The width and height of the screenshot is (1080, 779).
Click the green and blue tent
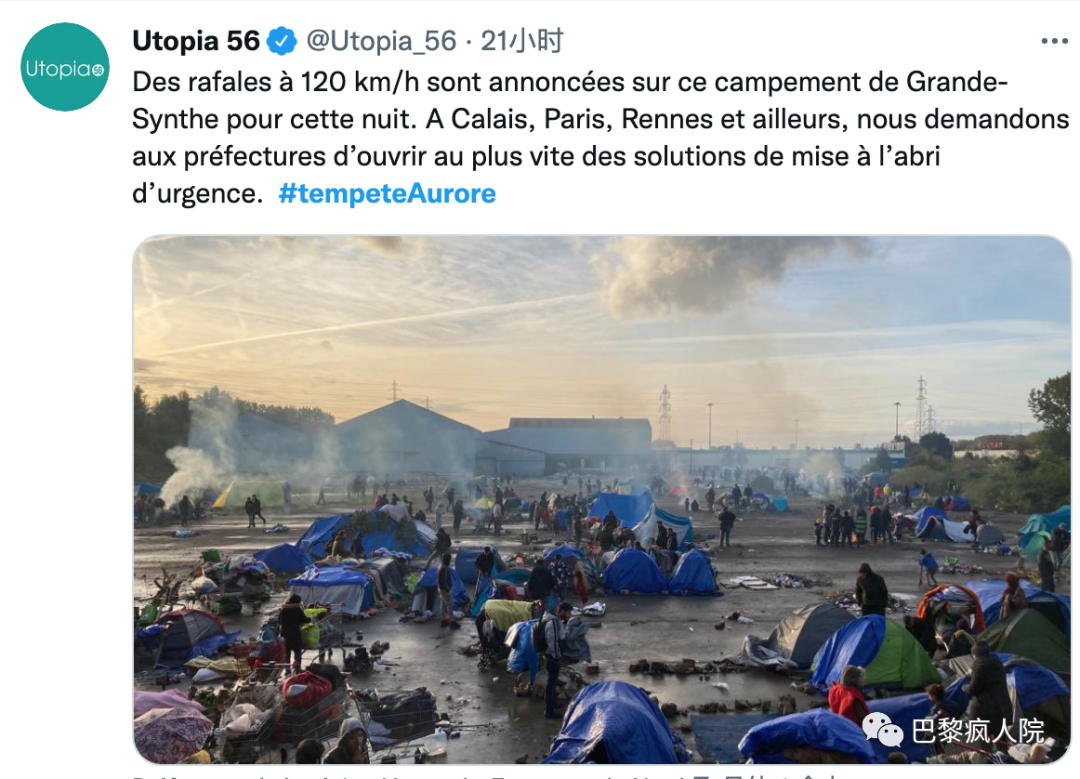tap(876, 652)
